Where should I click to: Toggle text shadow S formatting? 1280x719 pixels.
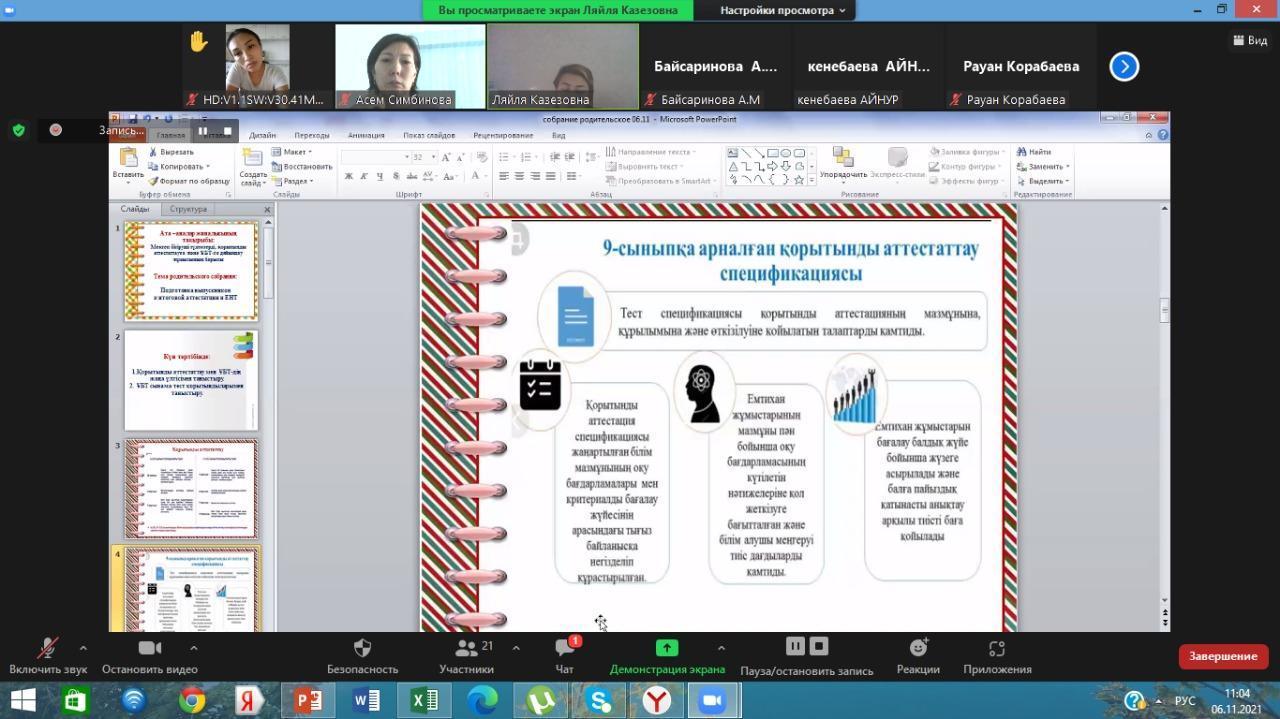coord(396,176)
